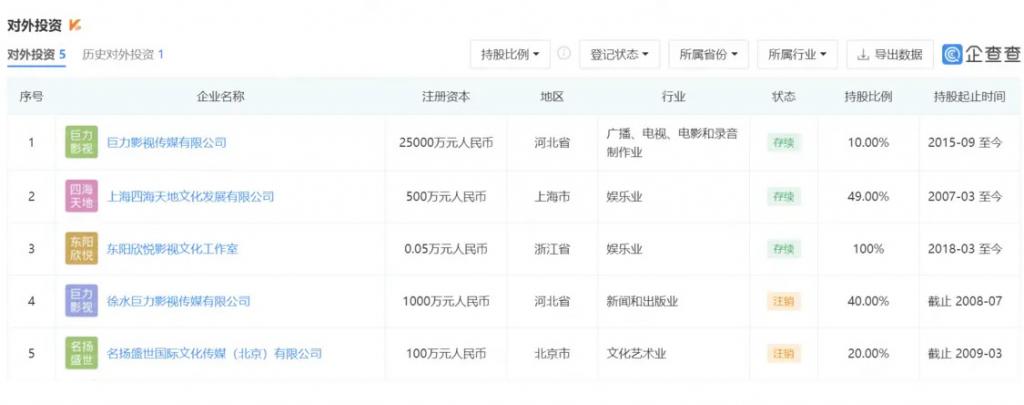The image size is (1024, 405).
Task: Open 名扬盛世国际文化传媒（北京）有限公司 link
Action: (x=214, y=353)
